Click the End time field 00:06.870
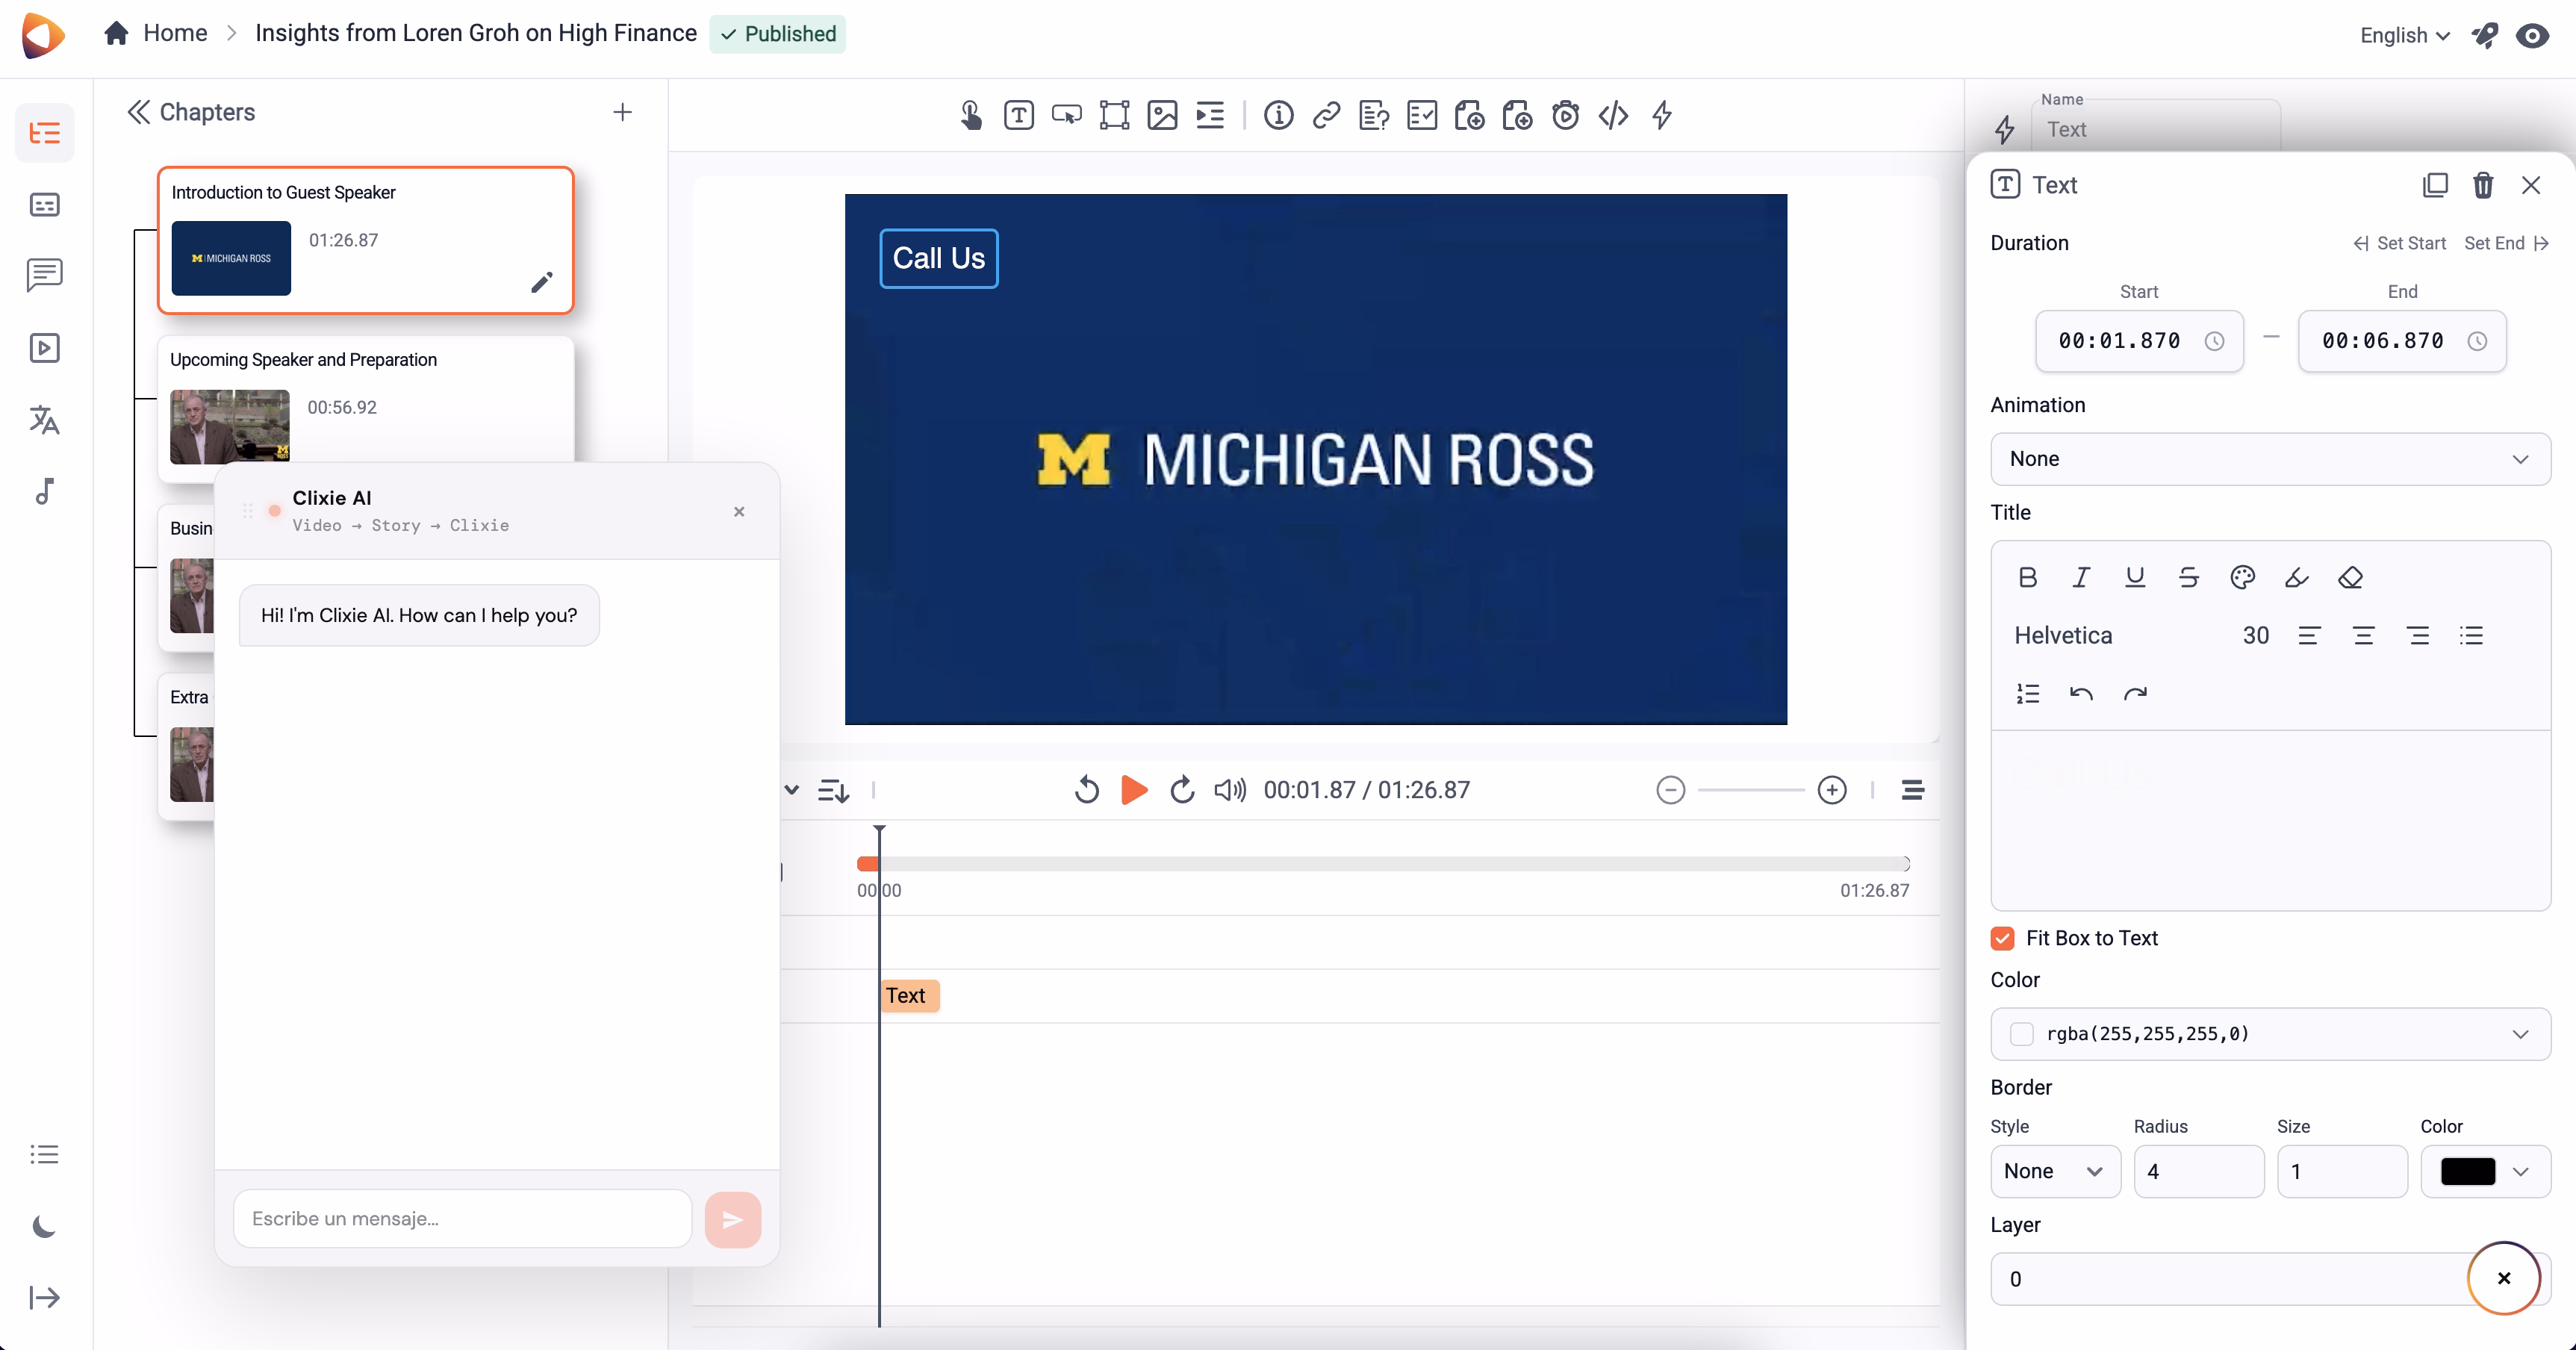 point(2402,341)
